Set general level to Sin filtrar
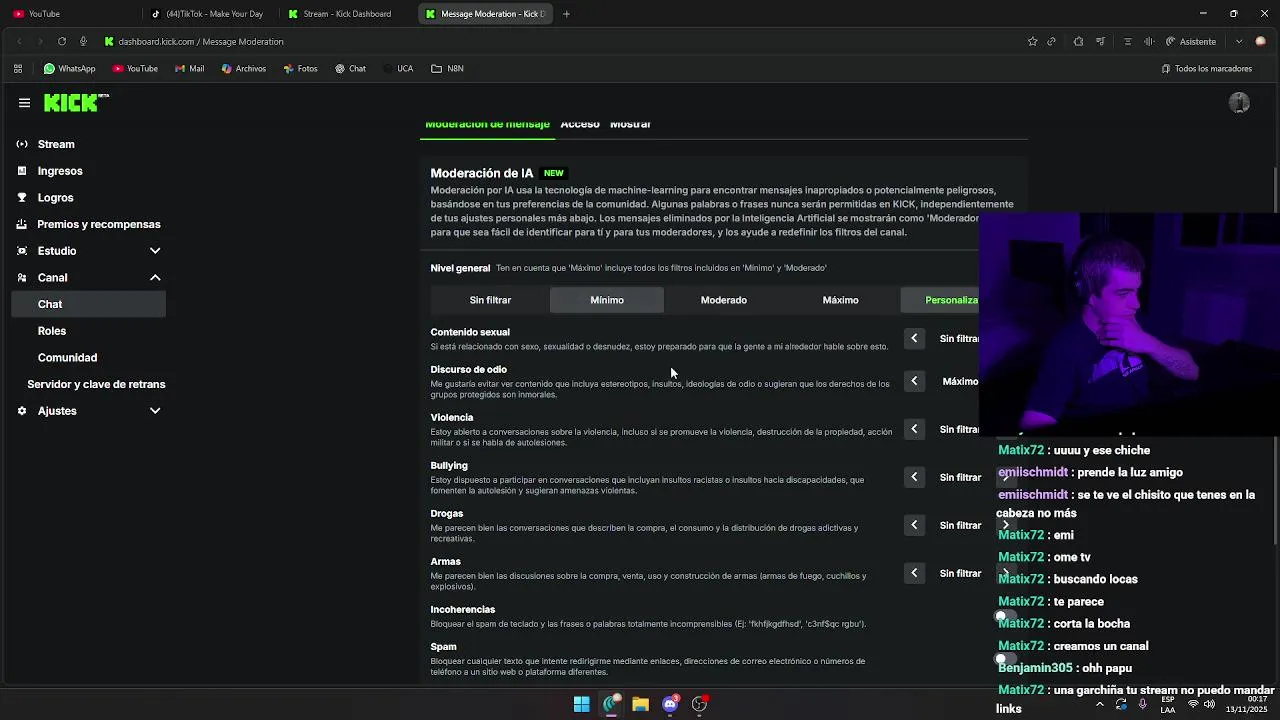 coord(490,300)
